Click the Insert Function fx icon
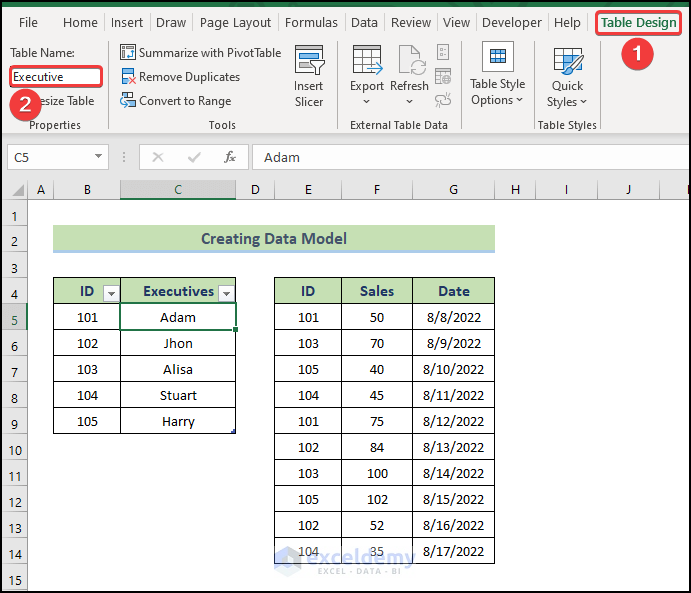This screenshot has width=691, height=593. (229, 157)
